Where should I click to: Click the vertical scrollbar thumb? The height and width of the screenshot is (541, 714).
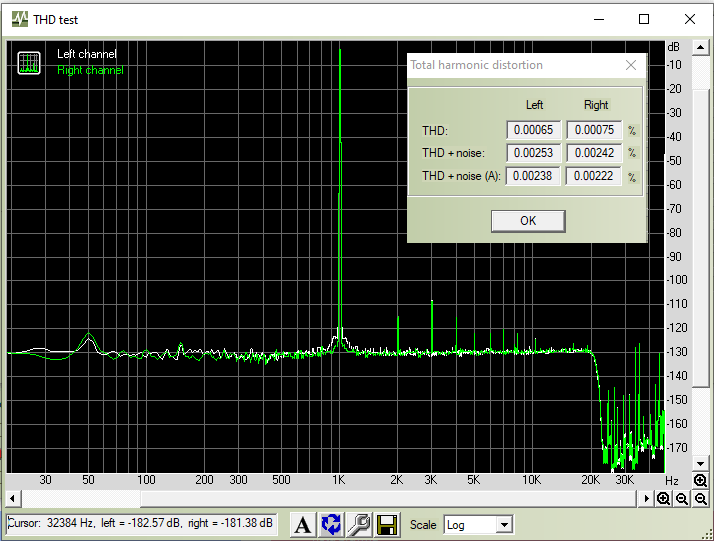click(700, 238)
